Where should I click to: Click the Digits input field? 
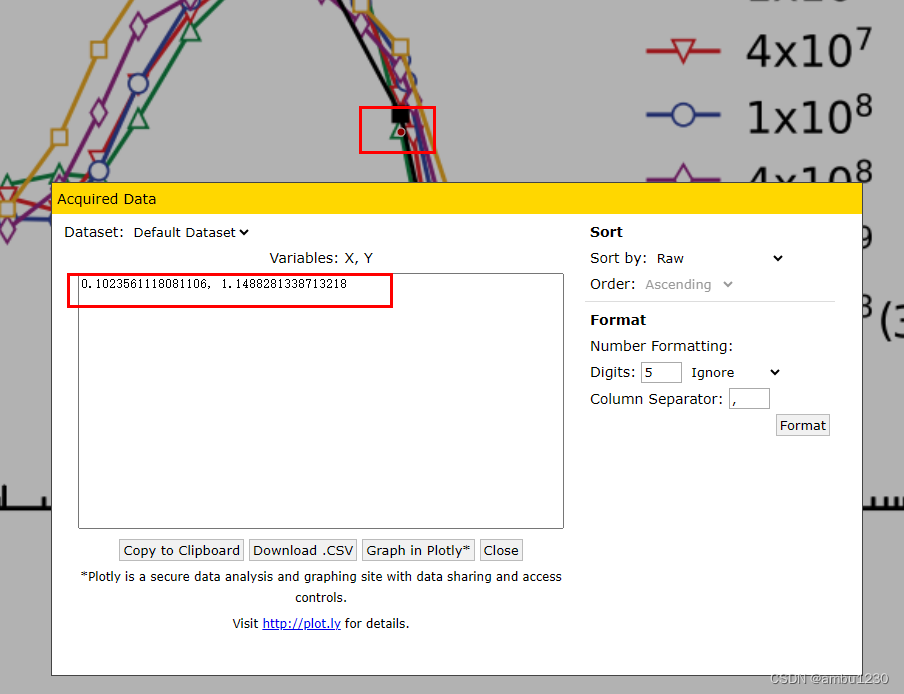coord(661,372)
